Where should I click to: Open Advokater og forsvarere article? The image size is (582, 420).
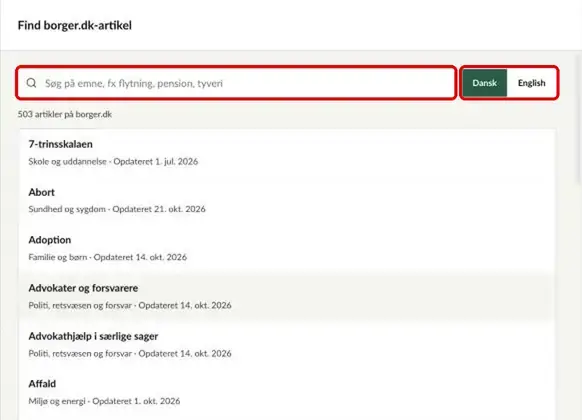(x=287, y=296)
